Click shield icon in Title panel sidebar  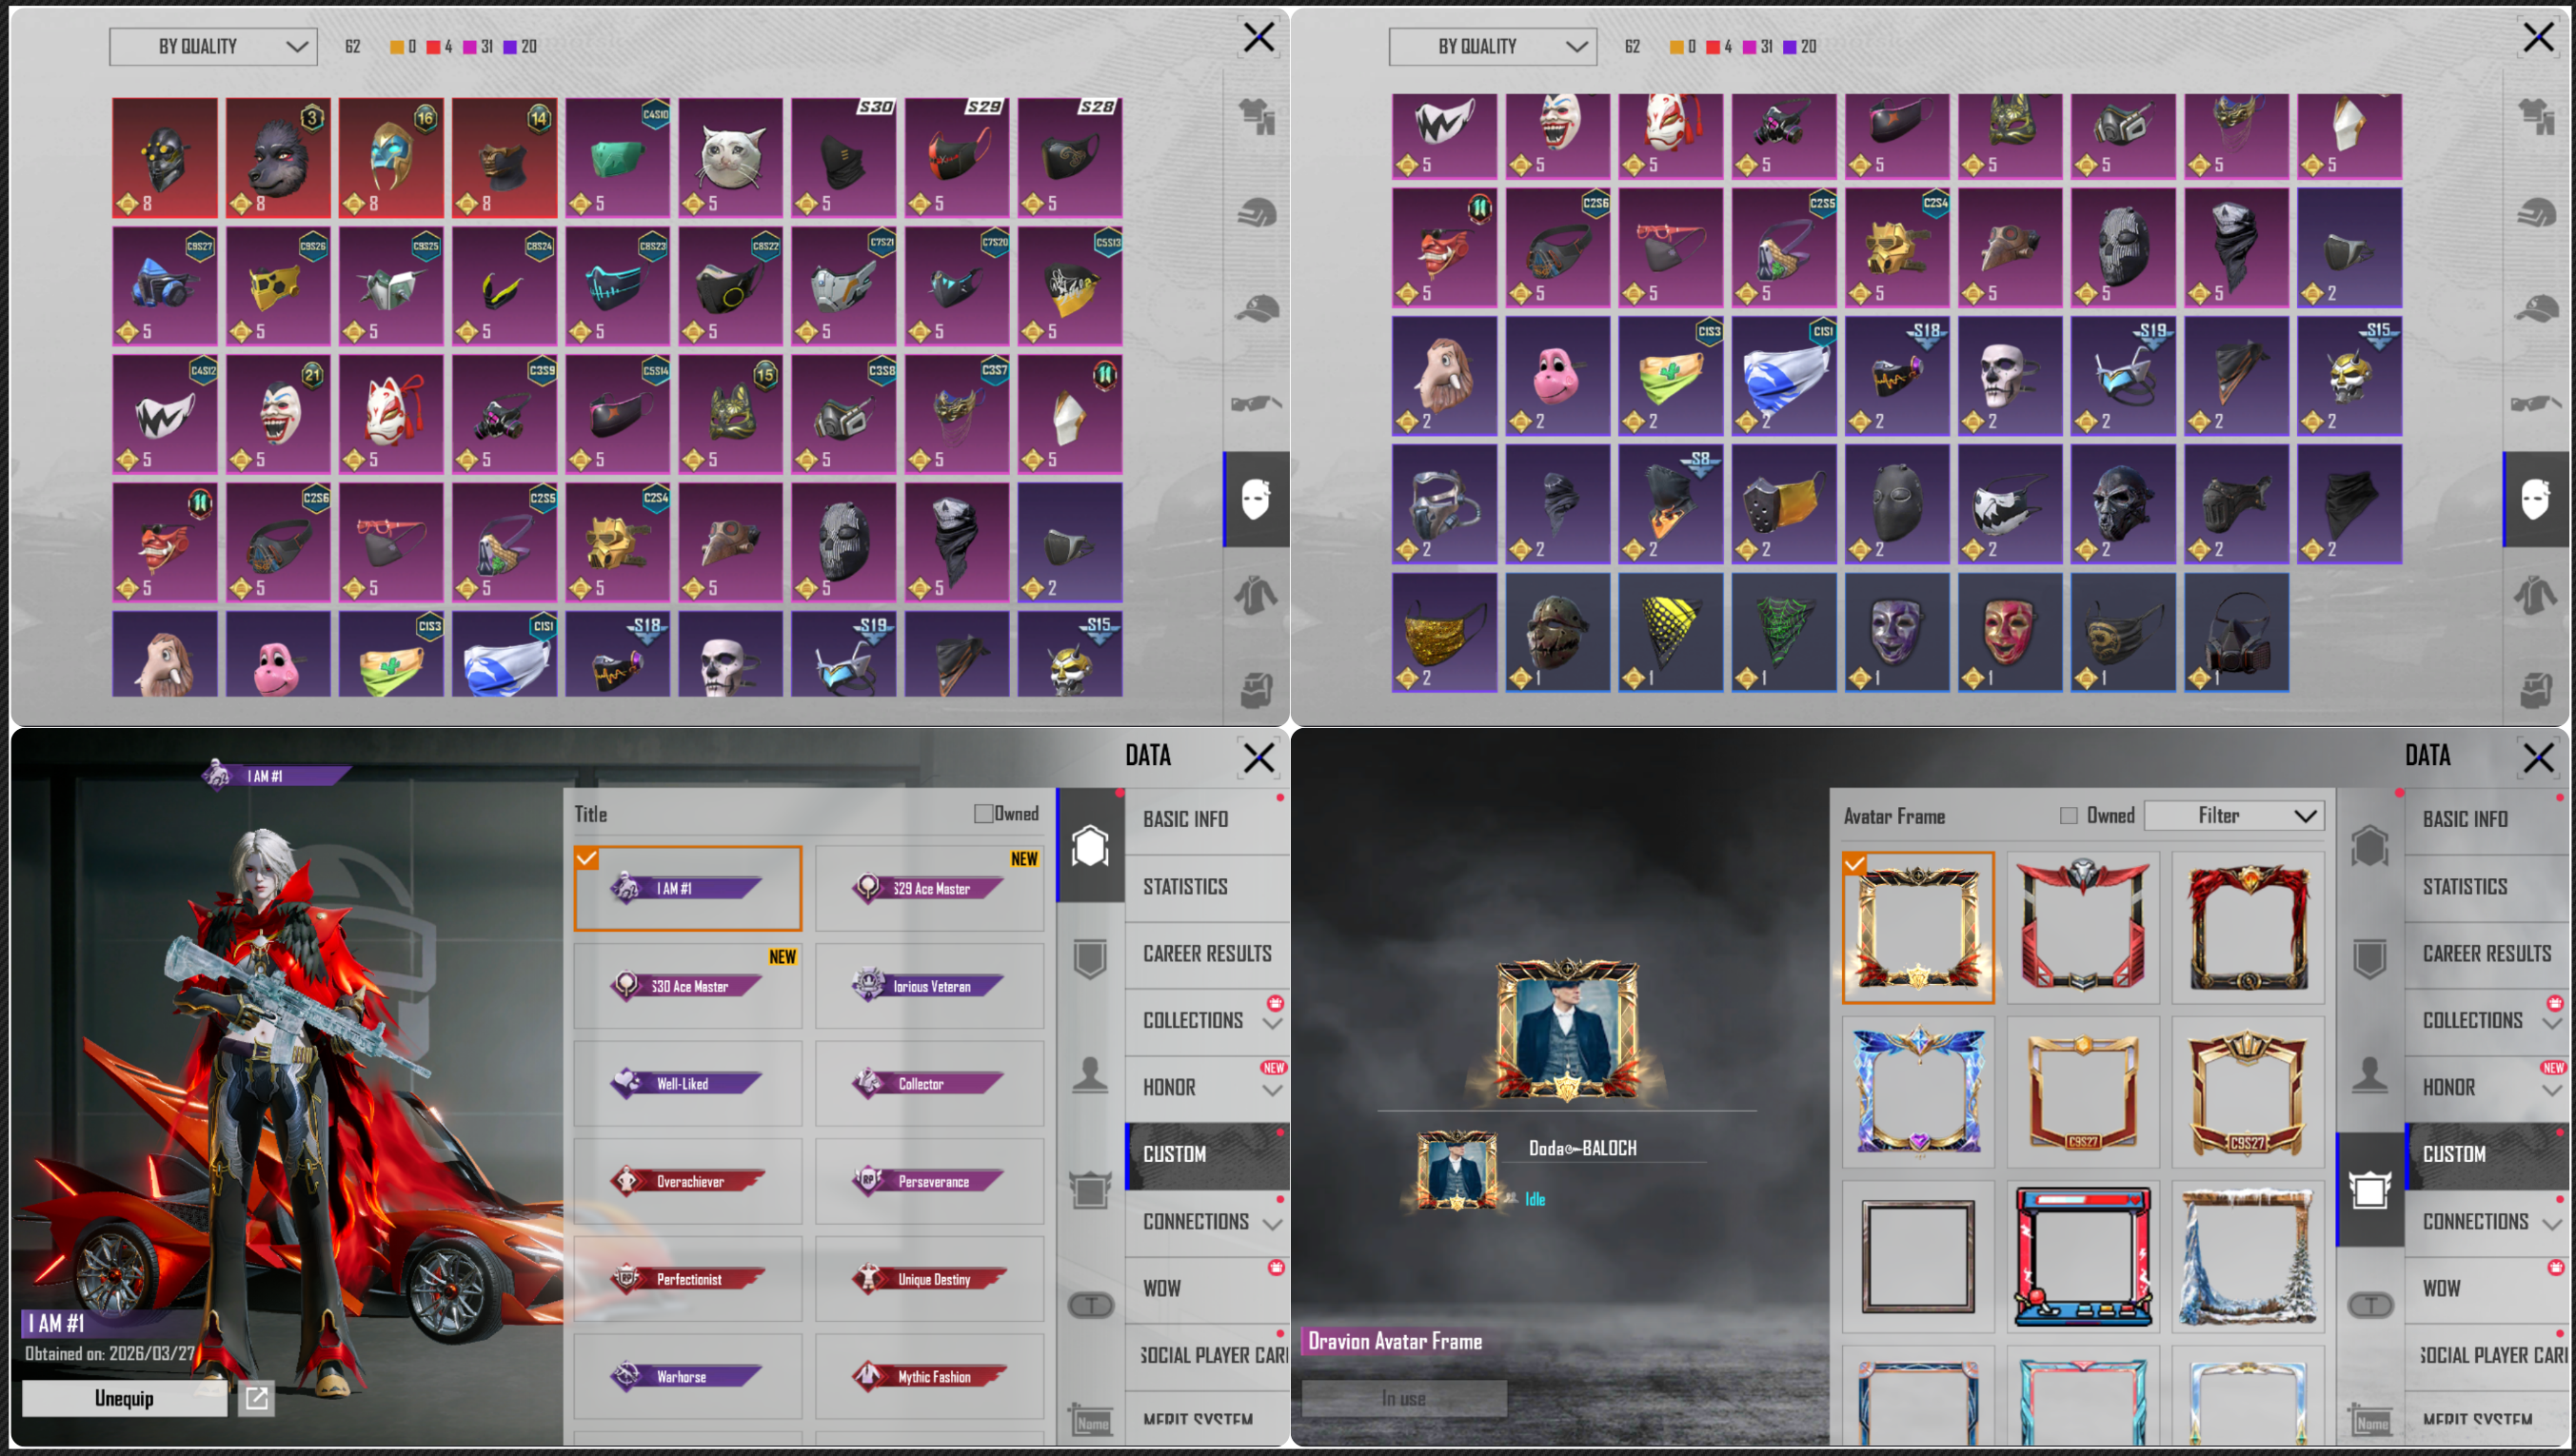point(1090,958)
